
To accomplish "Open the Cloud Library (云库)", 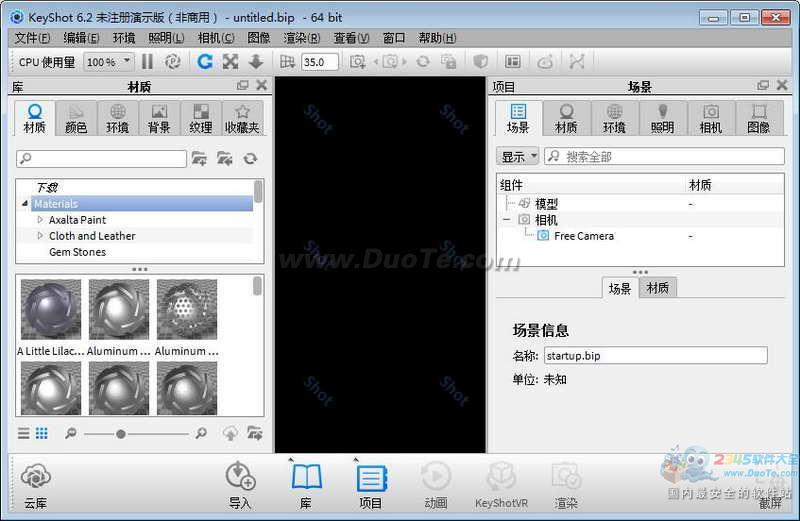I will 35,485.
